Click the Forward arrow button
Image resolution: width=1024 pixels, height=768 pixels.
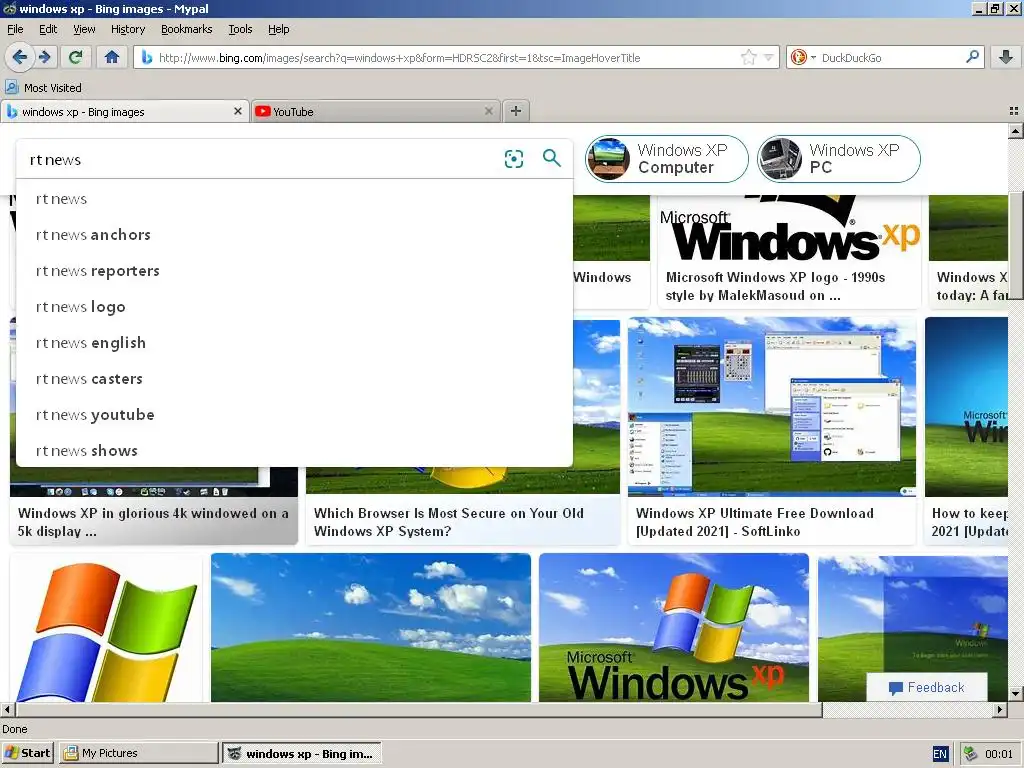45,57
